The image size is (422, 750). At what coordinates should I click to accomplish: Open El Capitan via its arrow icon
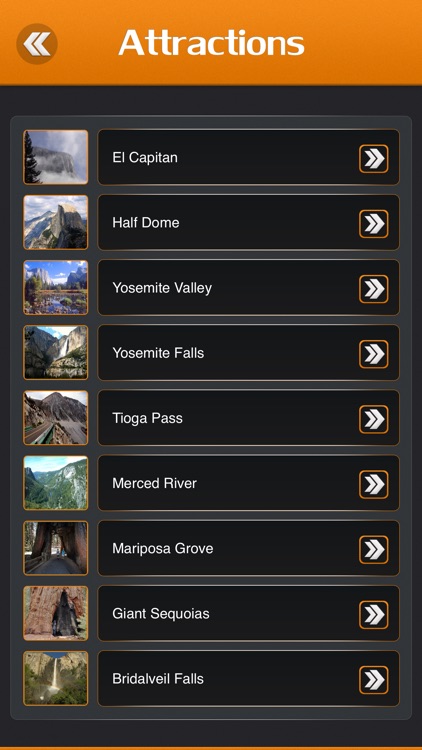point(374,159)
